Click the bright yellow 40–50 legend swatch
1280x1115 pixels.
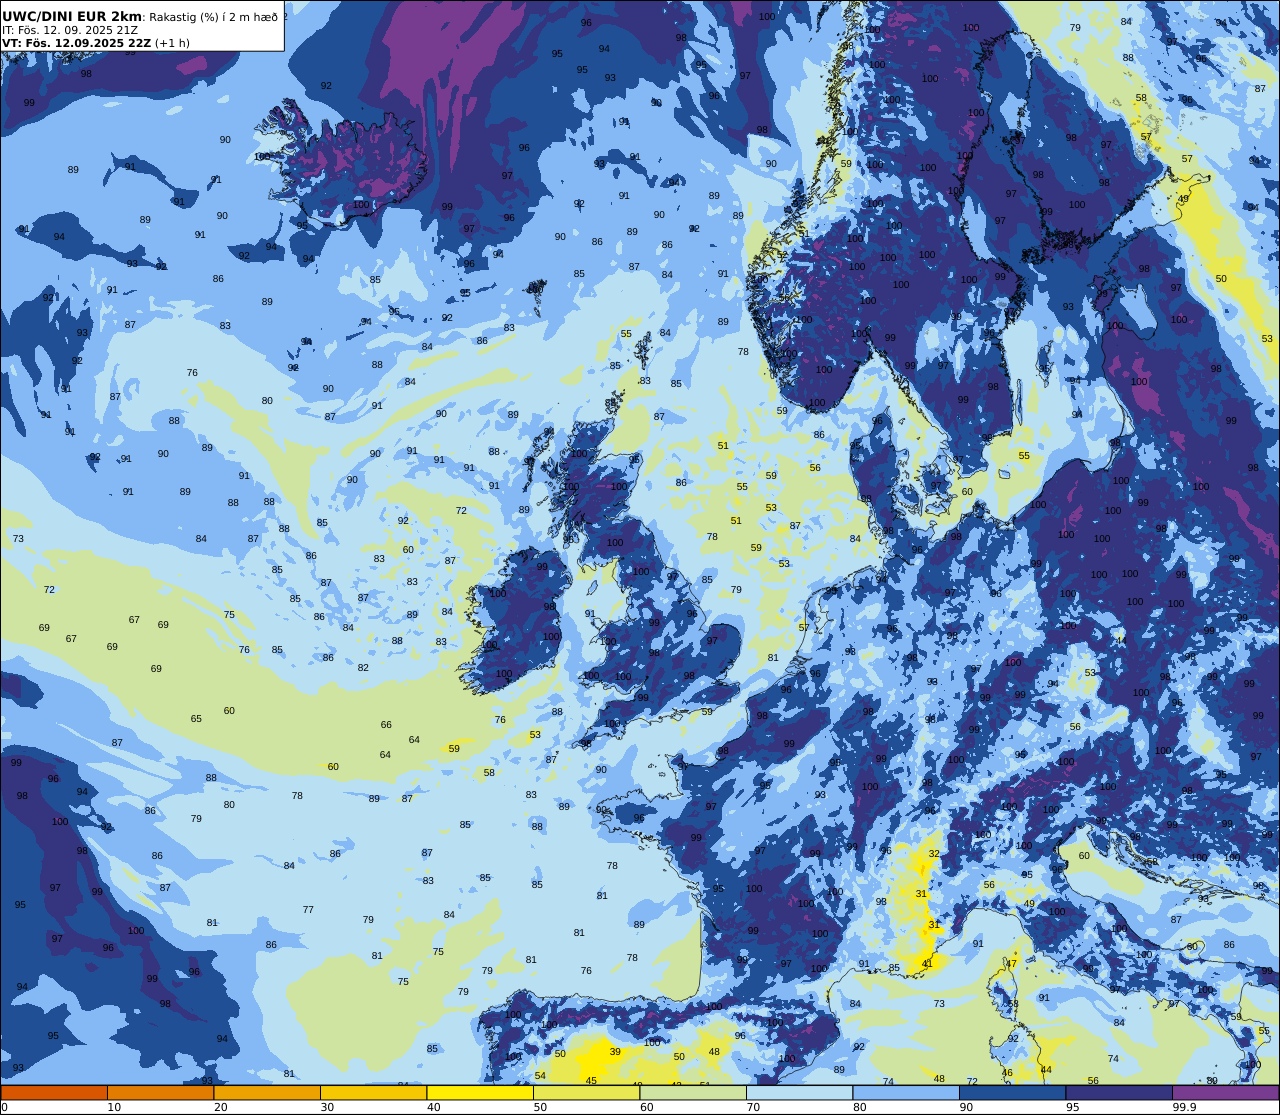coord(480,1092)
